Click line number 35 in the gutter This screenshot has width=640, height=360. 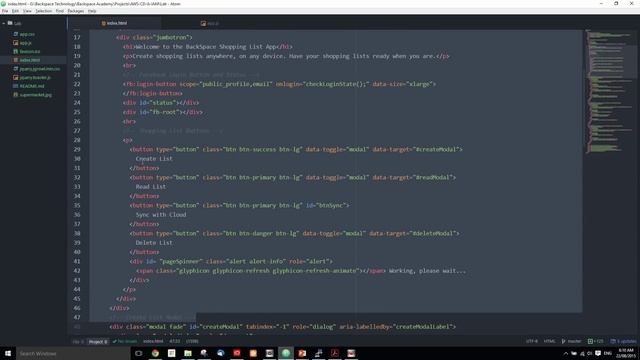[77, 205]
